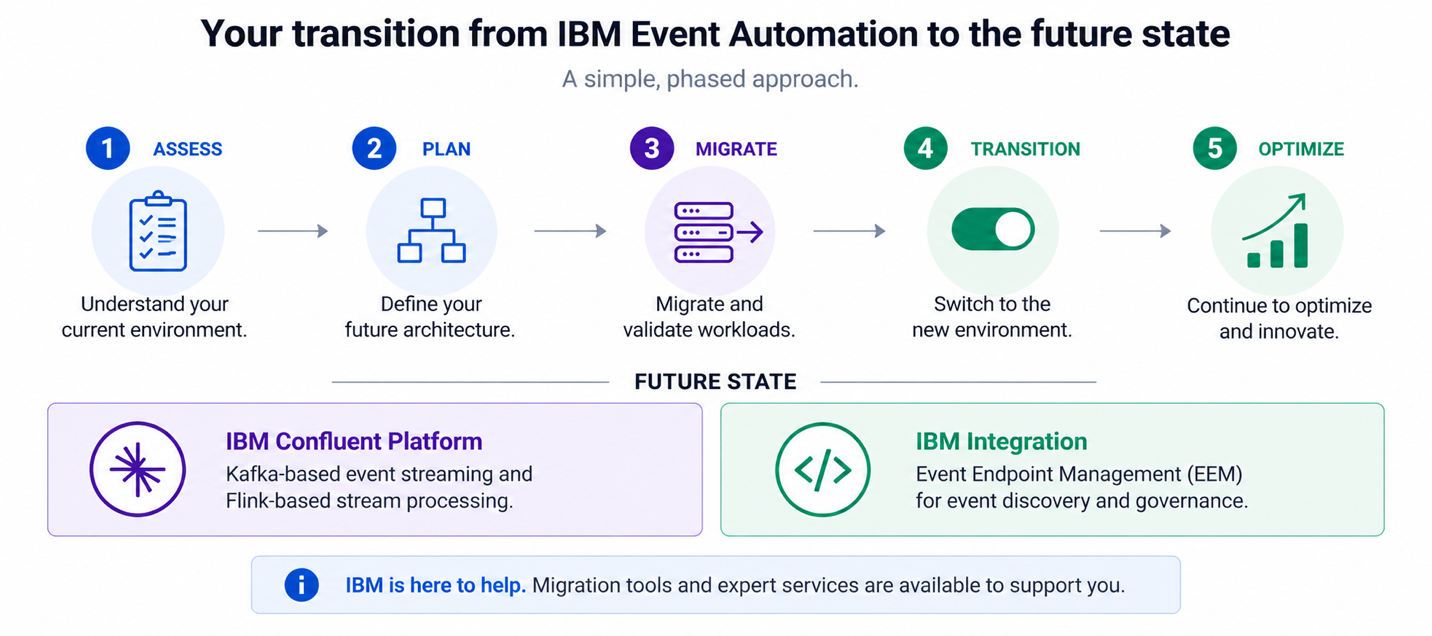Screen dimensions: 1432x636
Task: Click the clipboard checklist icon under Assess
Action: 158,231
